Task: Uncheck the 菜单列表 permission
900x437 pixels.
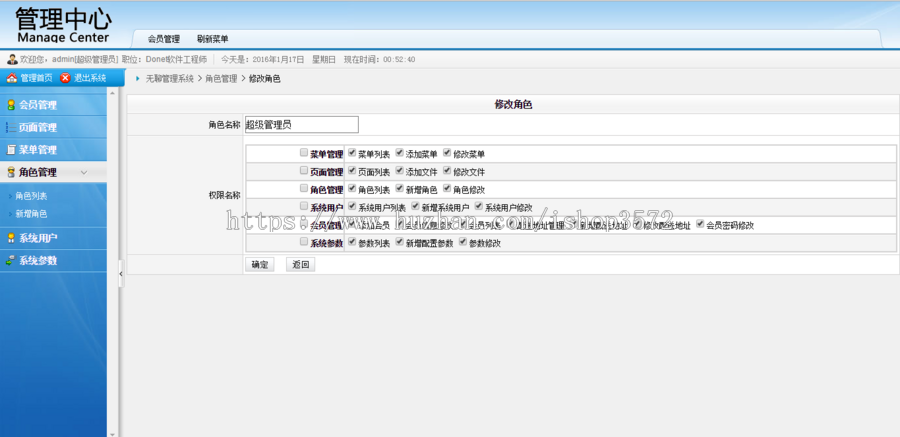Action: 352,153
